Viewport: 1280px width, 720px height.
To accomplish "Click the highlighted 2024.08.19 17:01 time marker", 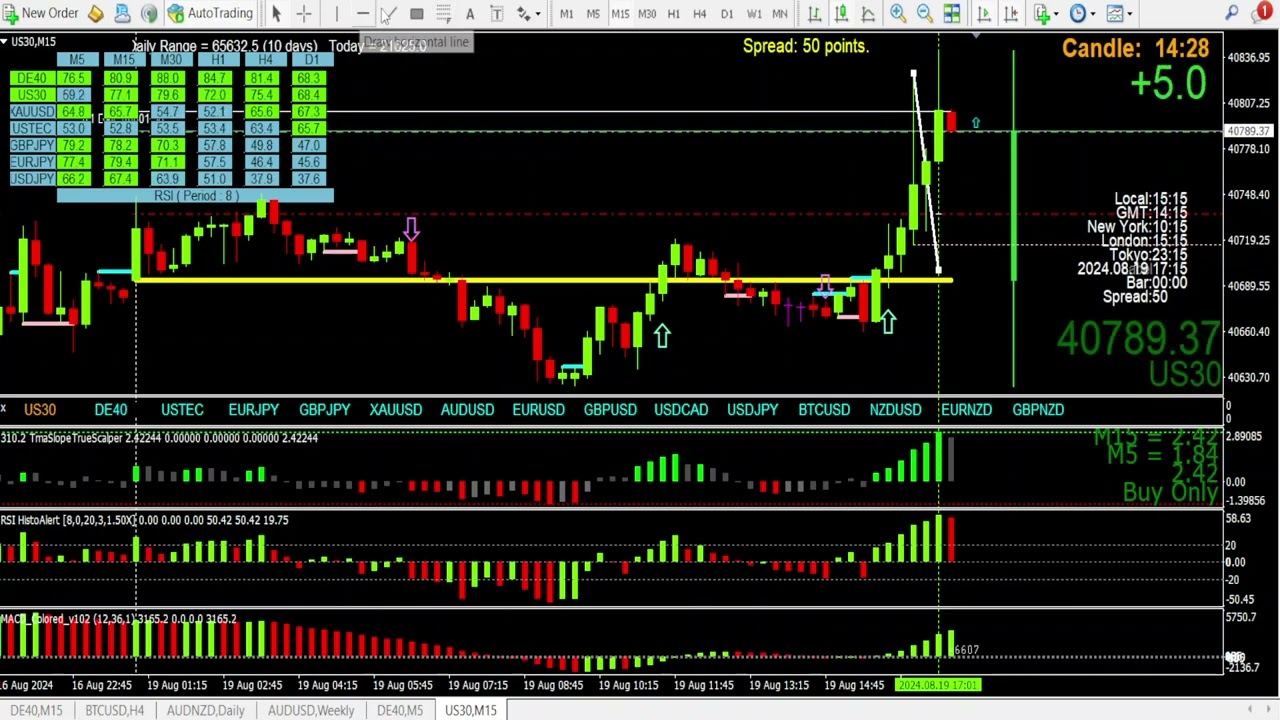I will [938, 685].
